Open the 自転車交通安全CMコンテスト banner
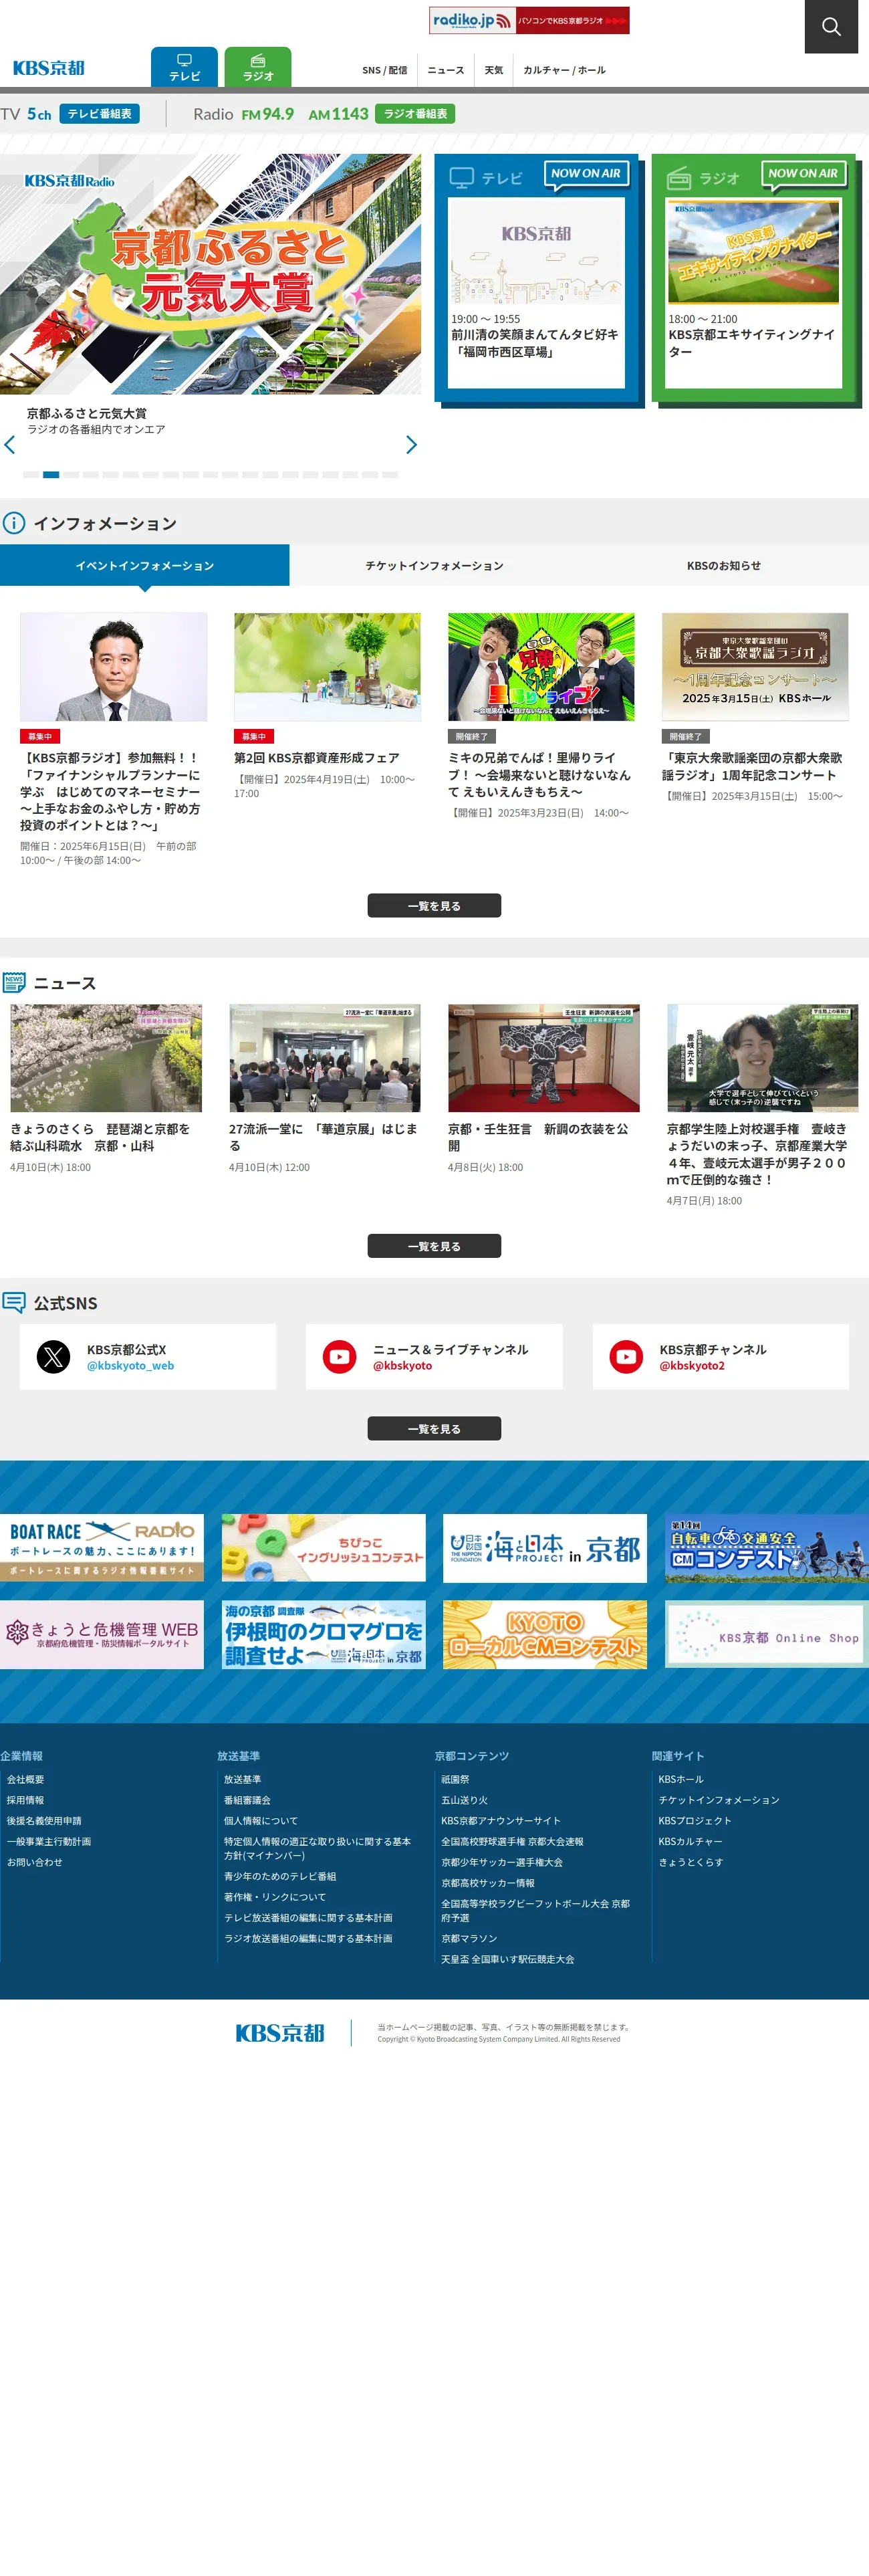The width and height of the screenshot is (869, 2576). pyautogui.click(x=767, y=1548)
